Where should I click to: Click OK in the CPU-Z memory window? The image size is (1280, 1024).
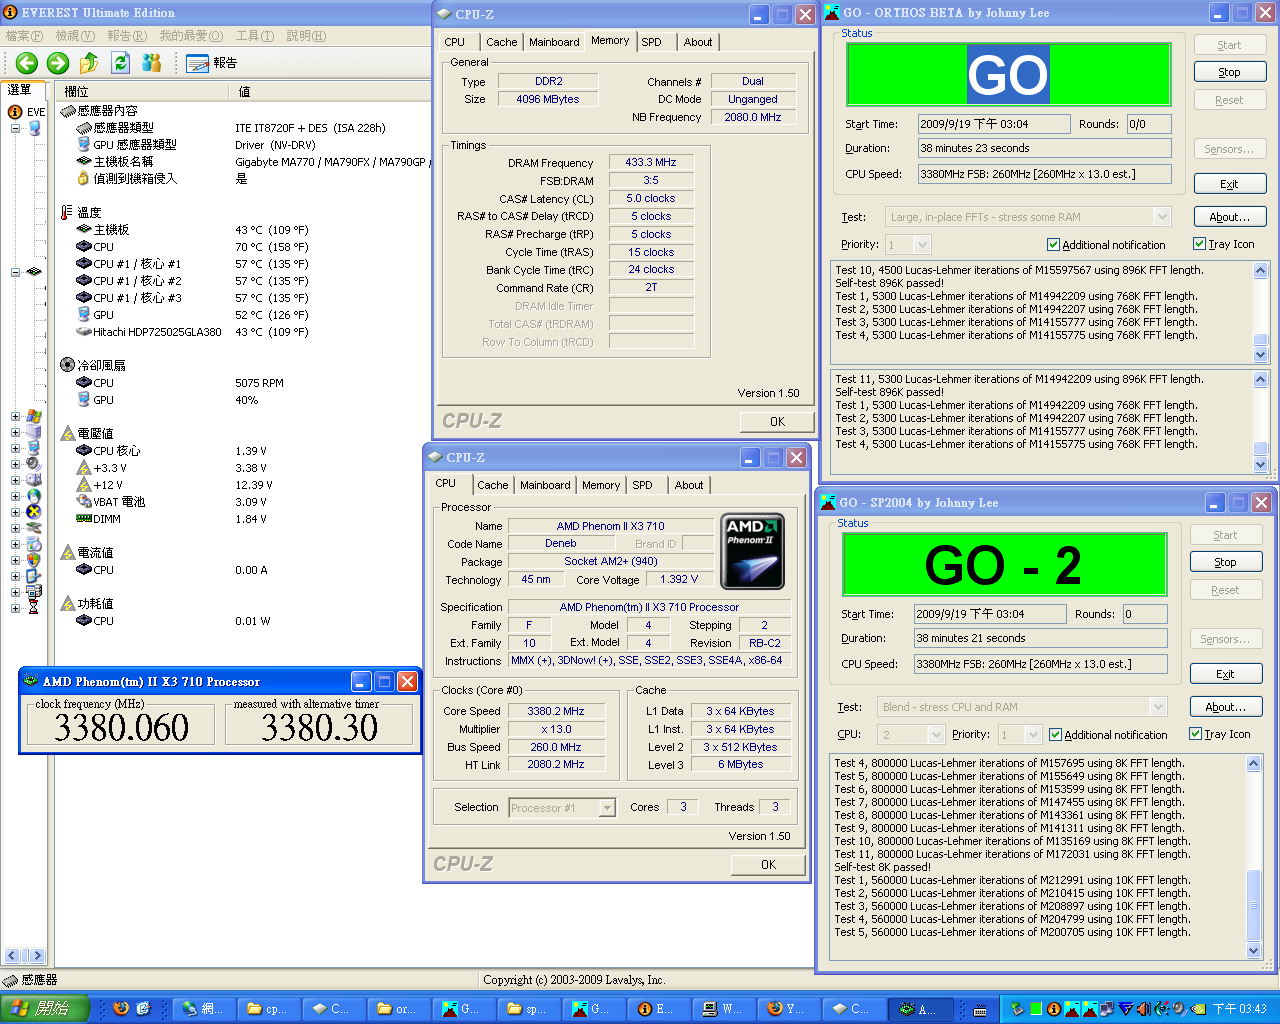coord(777,422)
